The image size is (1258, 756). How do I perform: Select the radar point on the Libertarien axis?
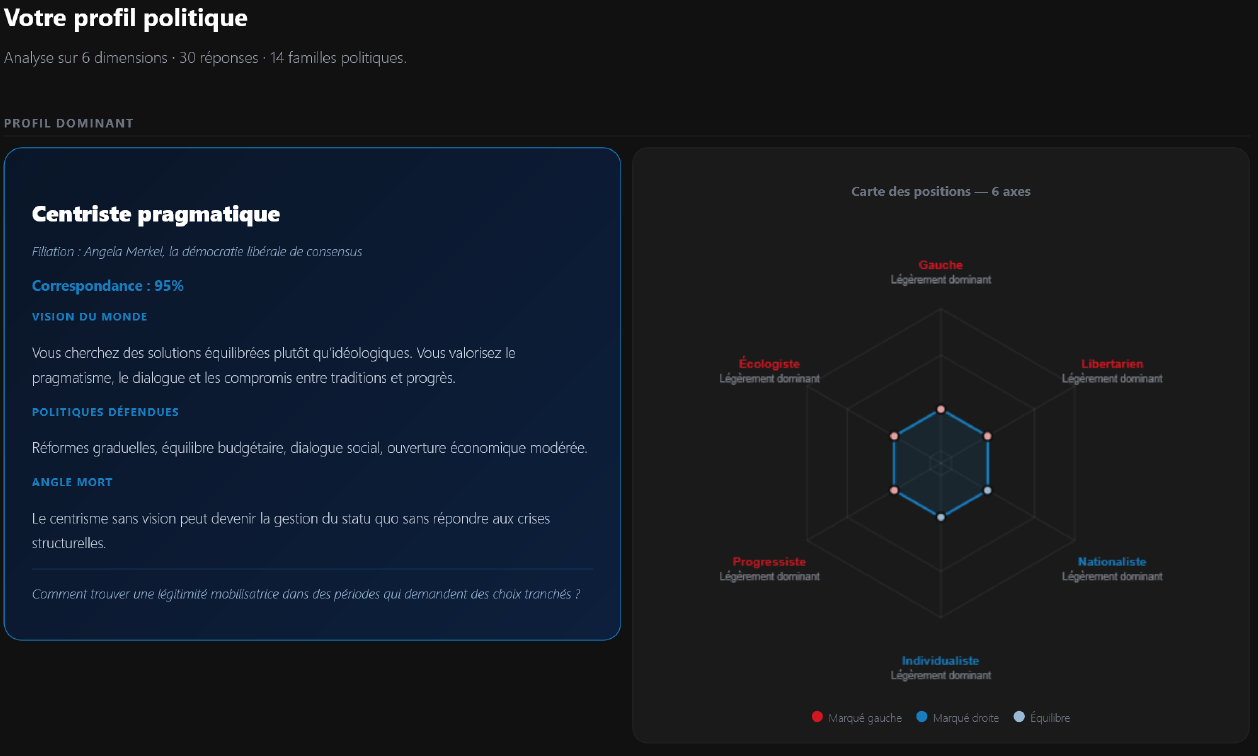988,436
